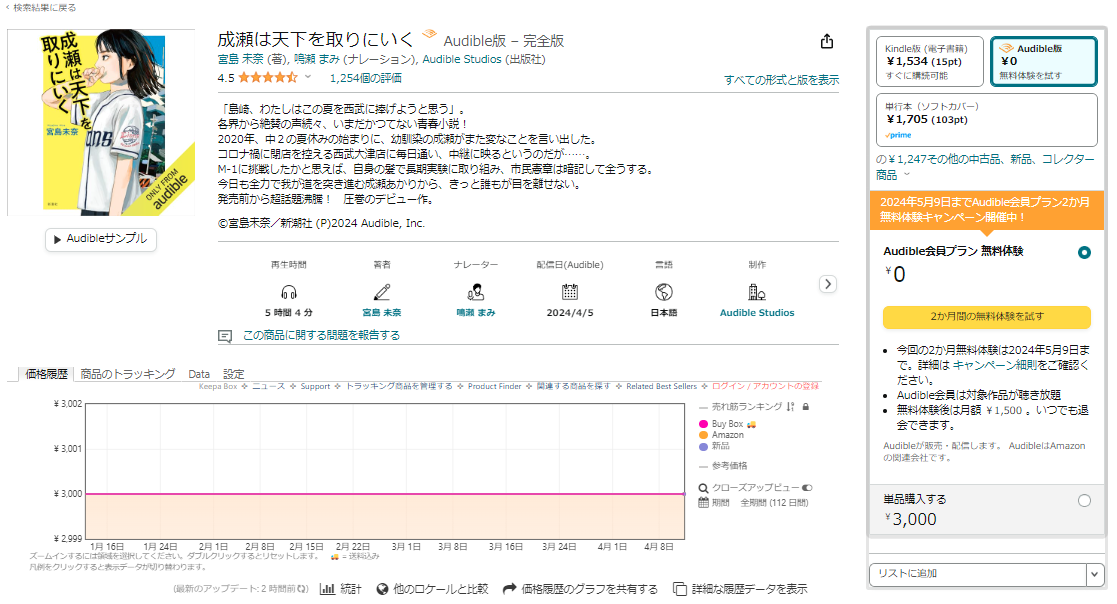Switch to the 商品のトラッキング tab
This screenshot has height=604, width=1117.
[x=128, y=374]
